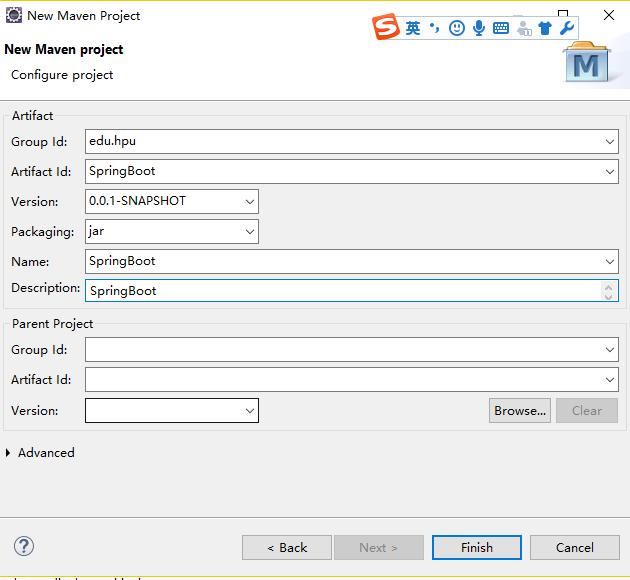Open Artifact Group Id dropdown arrow
Viewport: 630px width, 580px height.
(x=610, y=142)
